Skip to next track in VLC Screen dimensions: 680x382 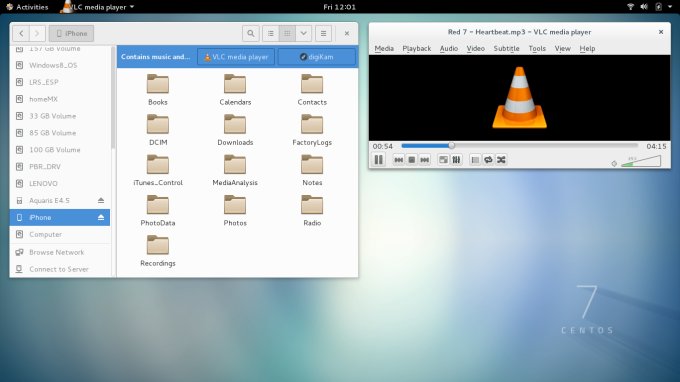(x=425, y=160)
